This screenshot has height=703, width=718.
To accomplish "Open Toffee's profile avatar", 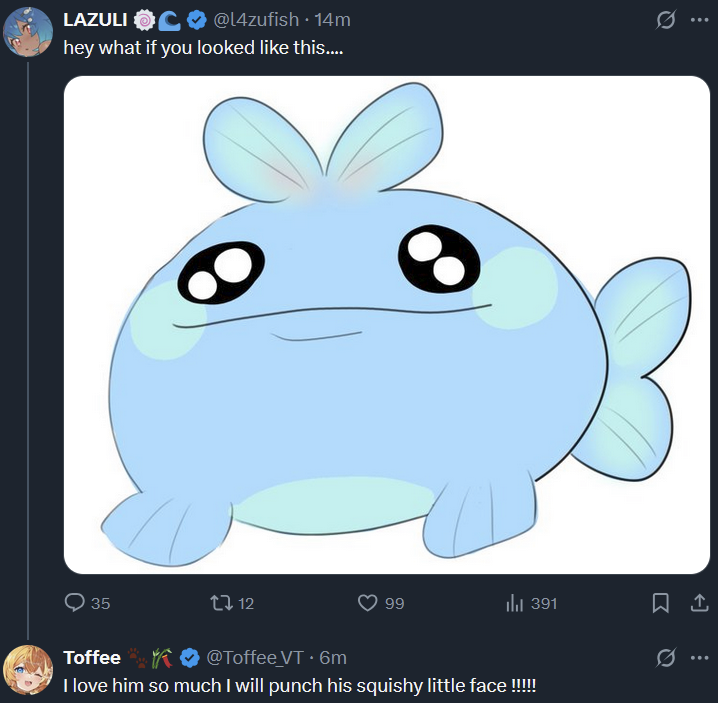I will (x=27, y=669).
